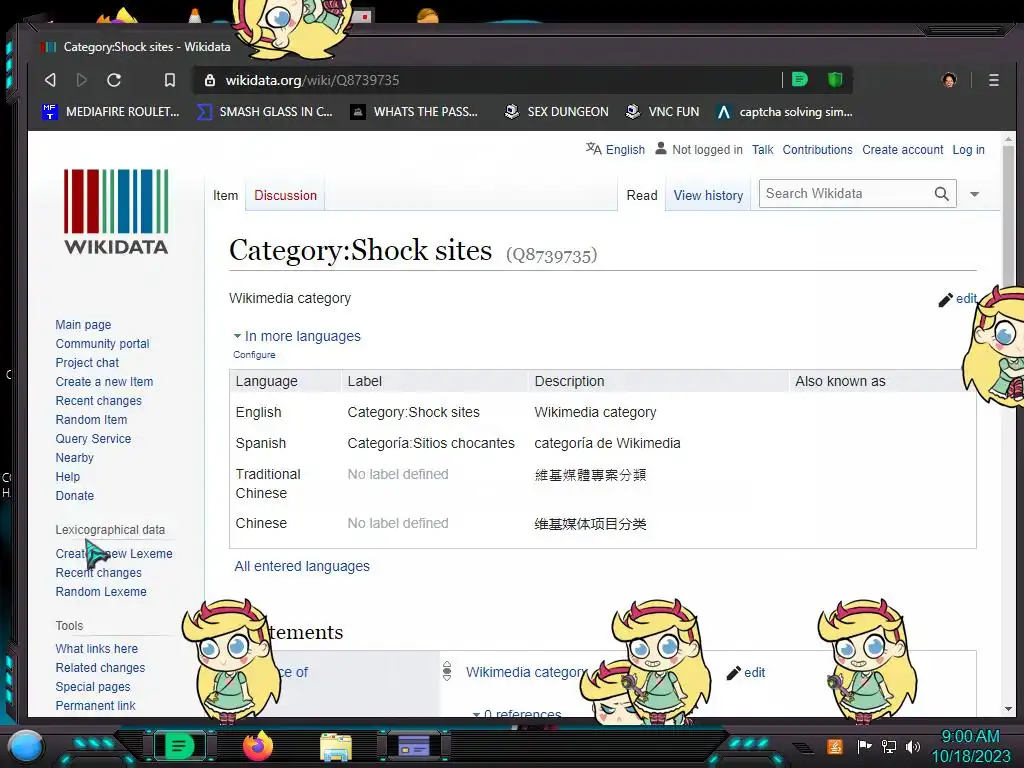
Task: Select the Read tab
Action: (x=642, y=195)
